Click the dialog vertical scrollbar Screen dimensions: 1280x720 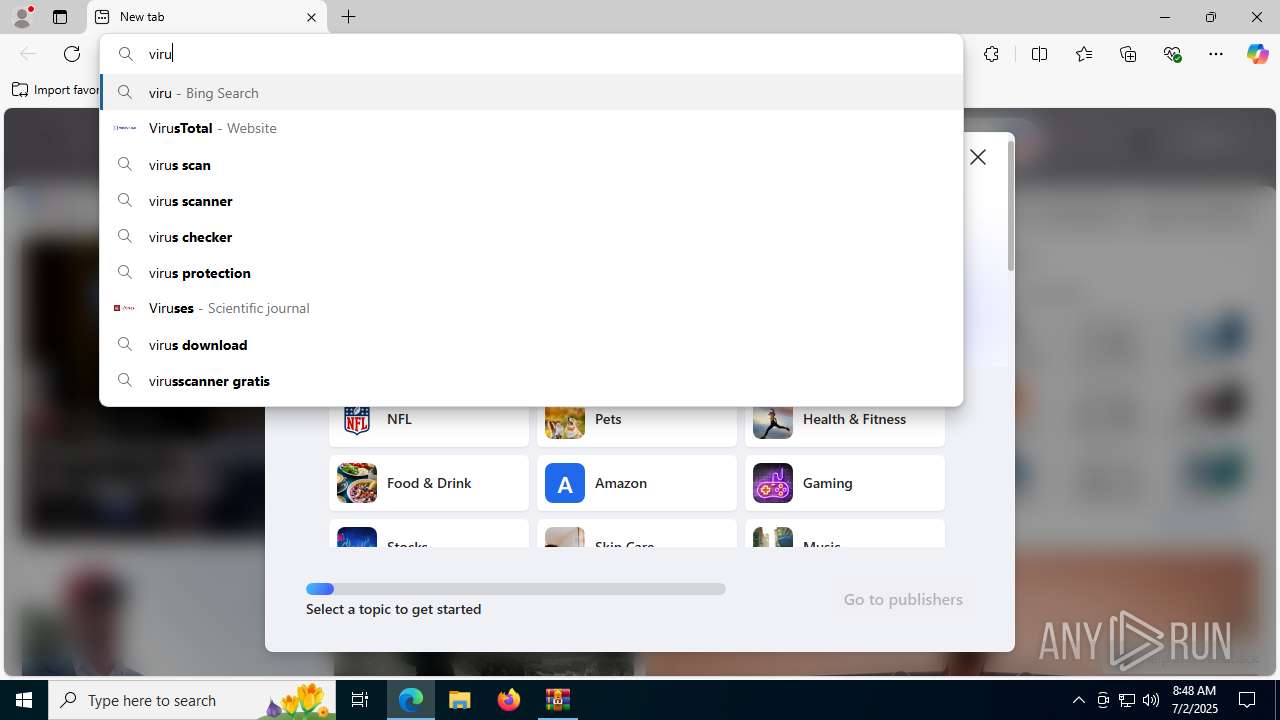1011,206
